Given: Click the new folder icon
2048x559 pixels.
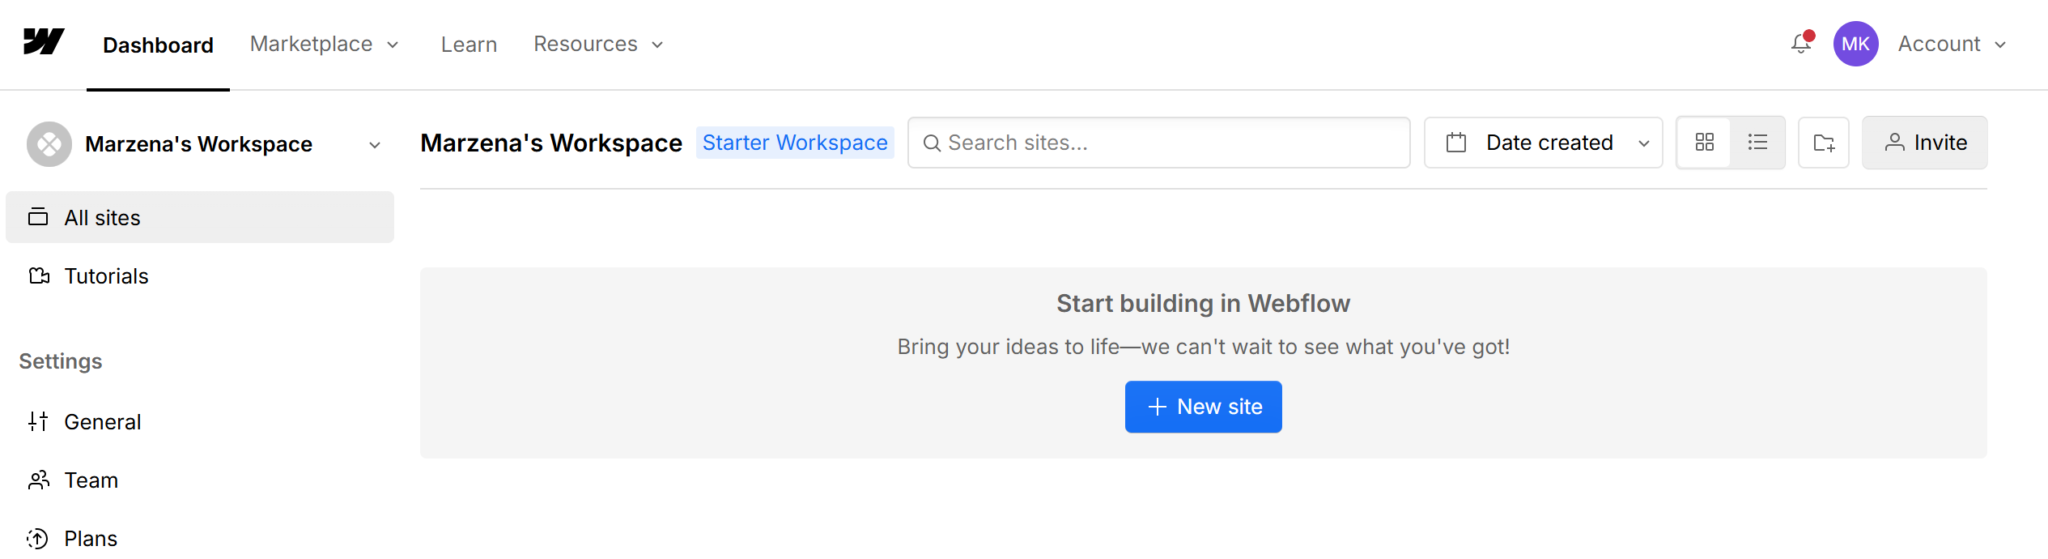Looking at the screenshot, I should click(1823, 143).
